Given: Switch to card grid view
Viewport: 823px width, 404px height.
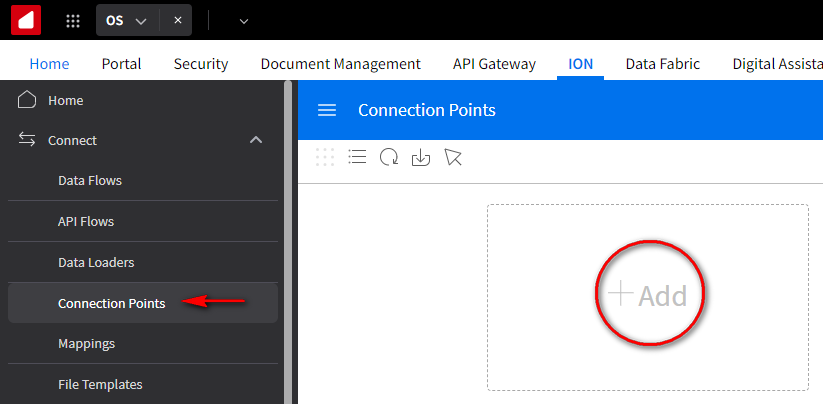Looking at the screenshot, I should pos(325,157).
